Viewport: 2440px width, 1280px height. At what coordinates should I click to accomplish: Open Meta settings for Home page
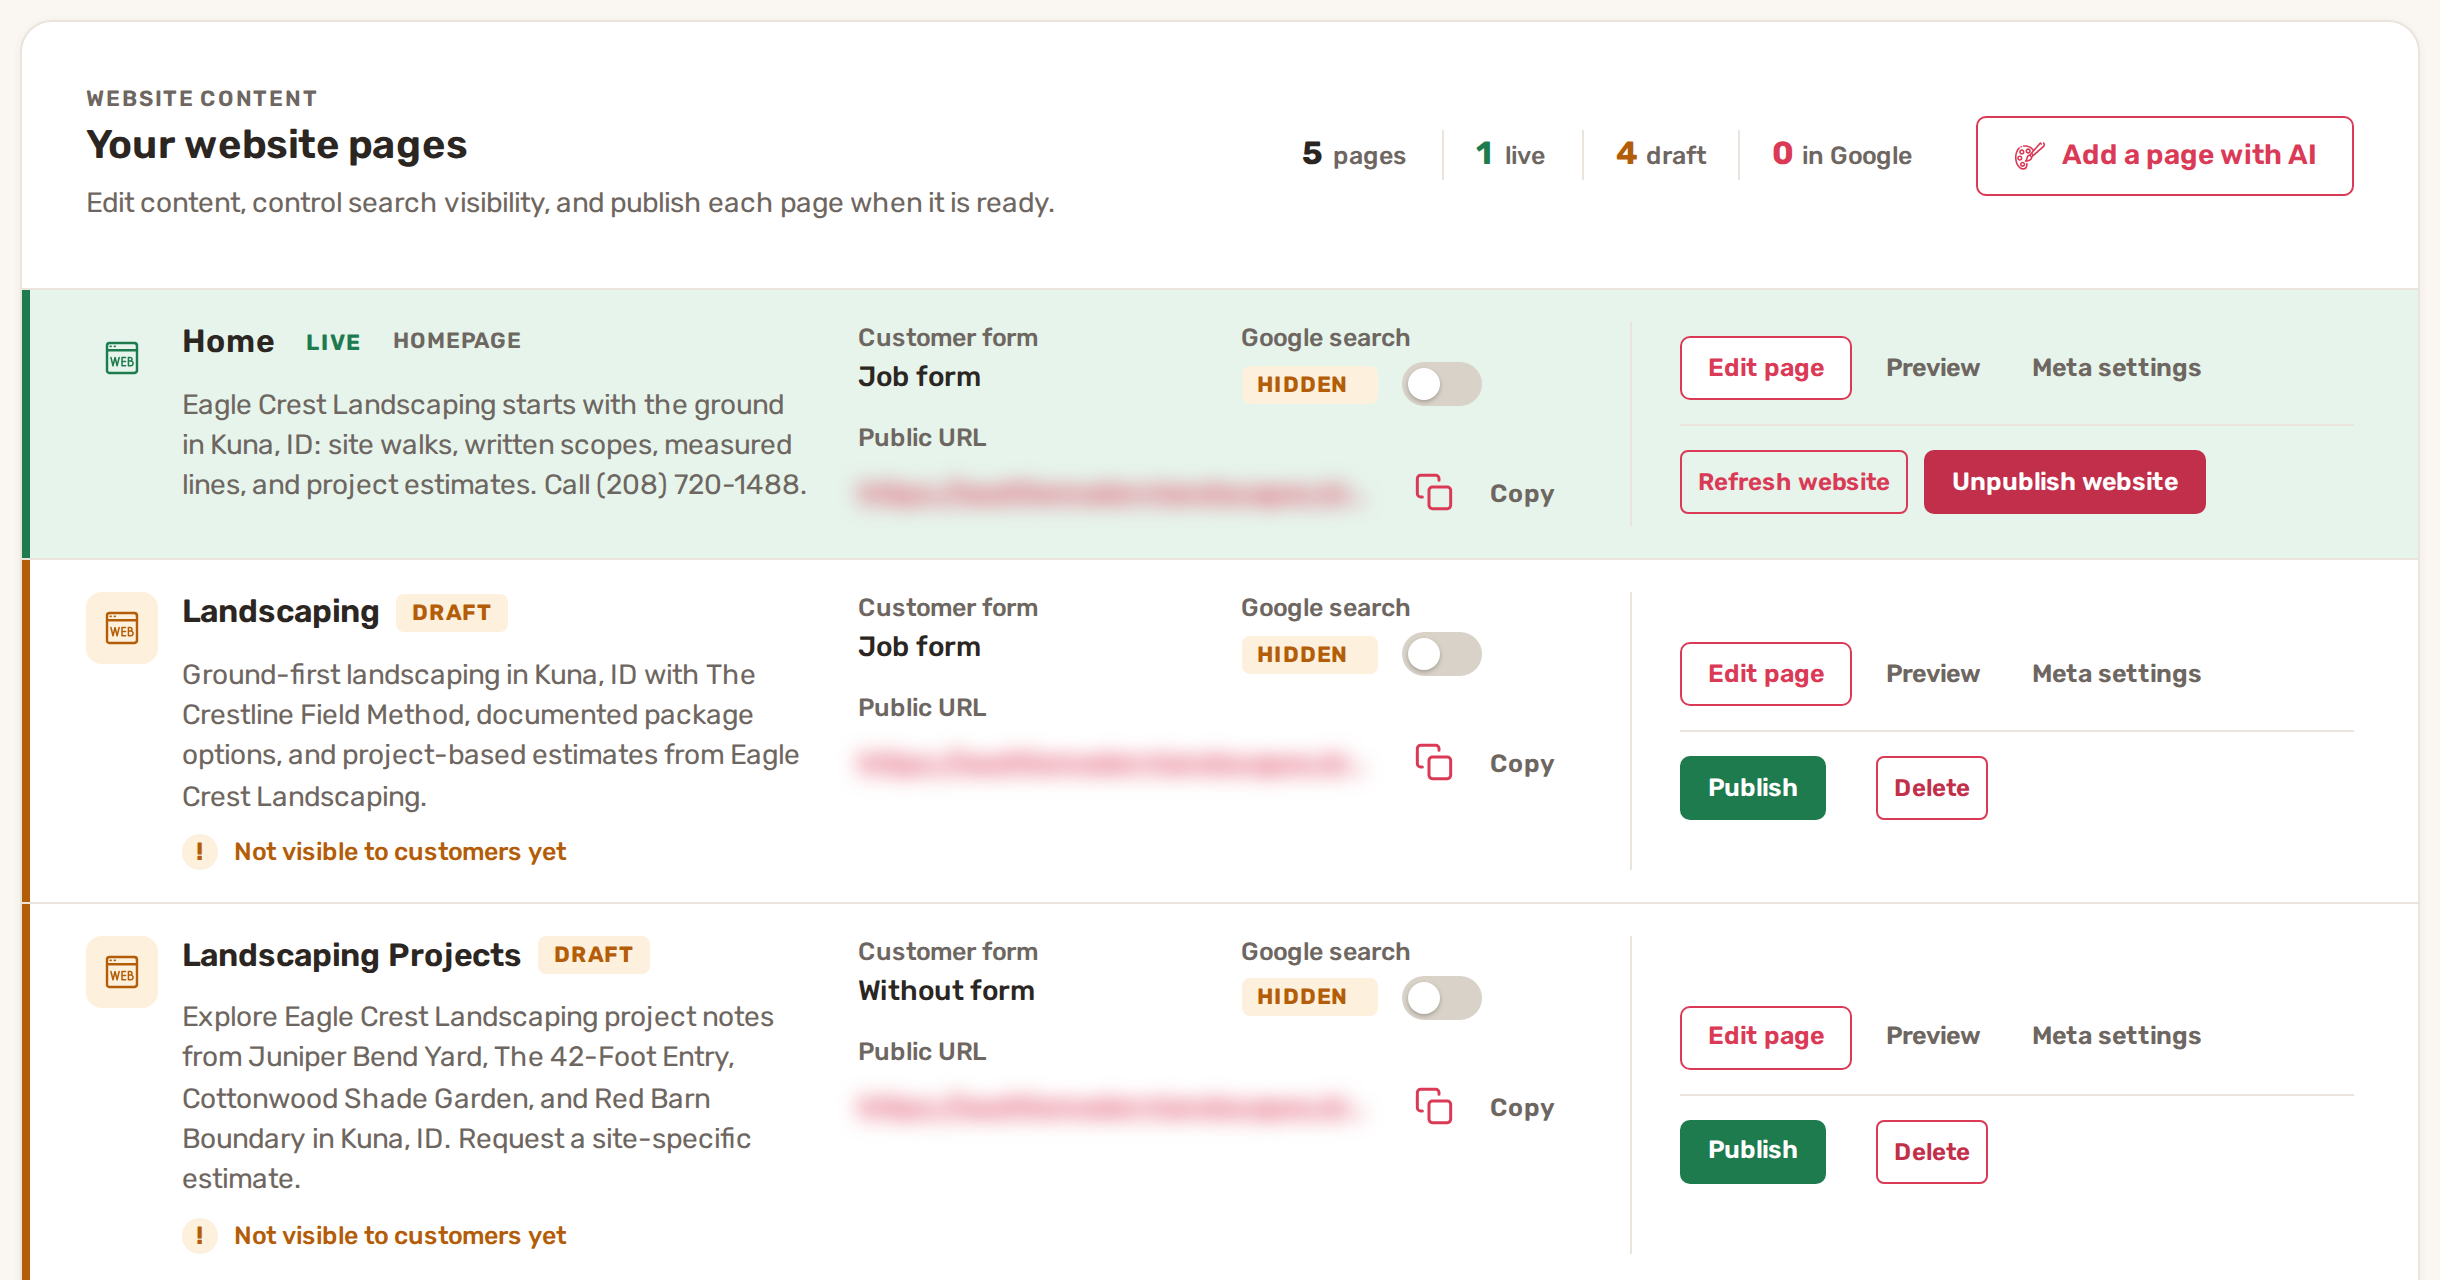click(x=2116, y=368)
